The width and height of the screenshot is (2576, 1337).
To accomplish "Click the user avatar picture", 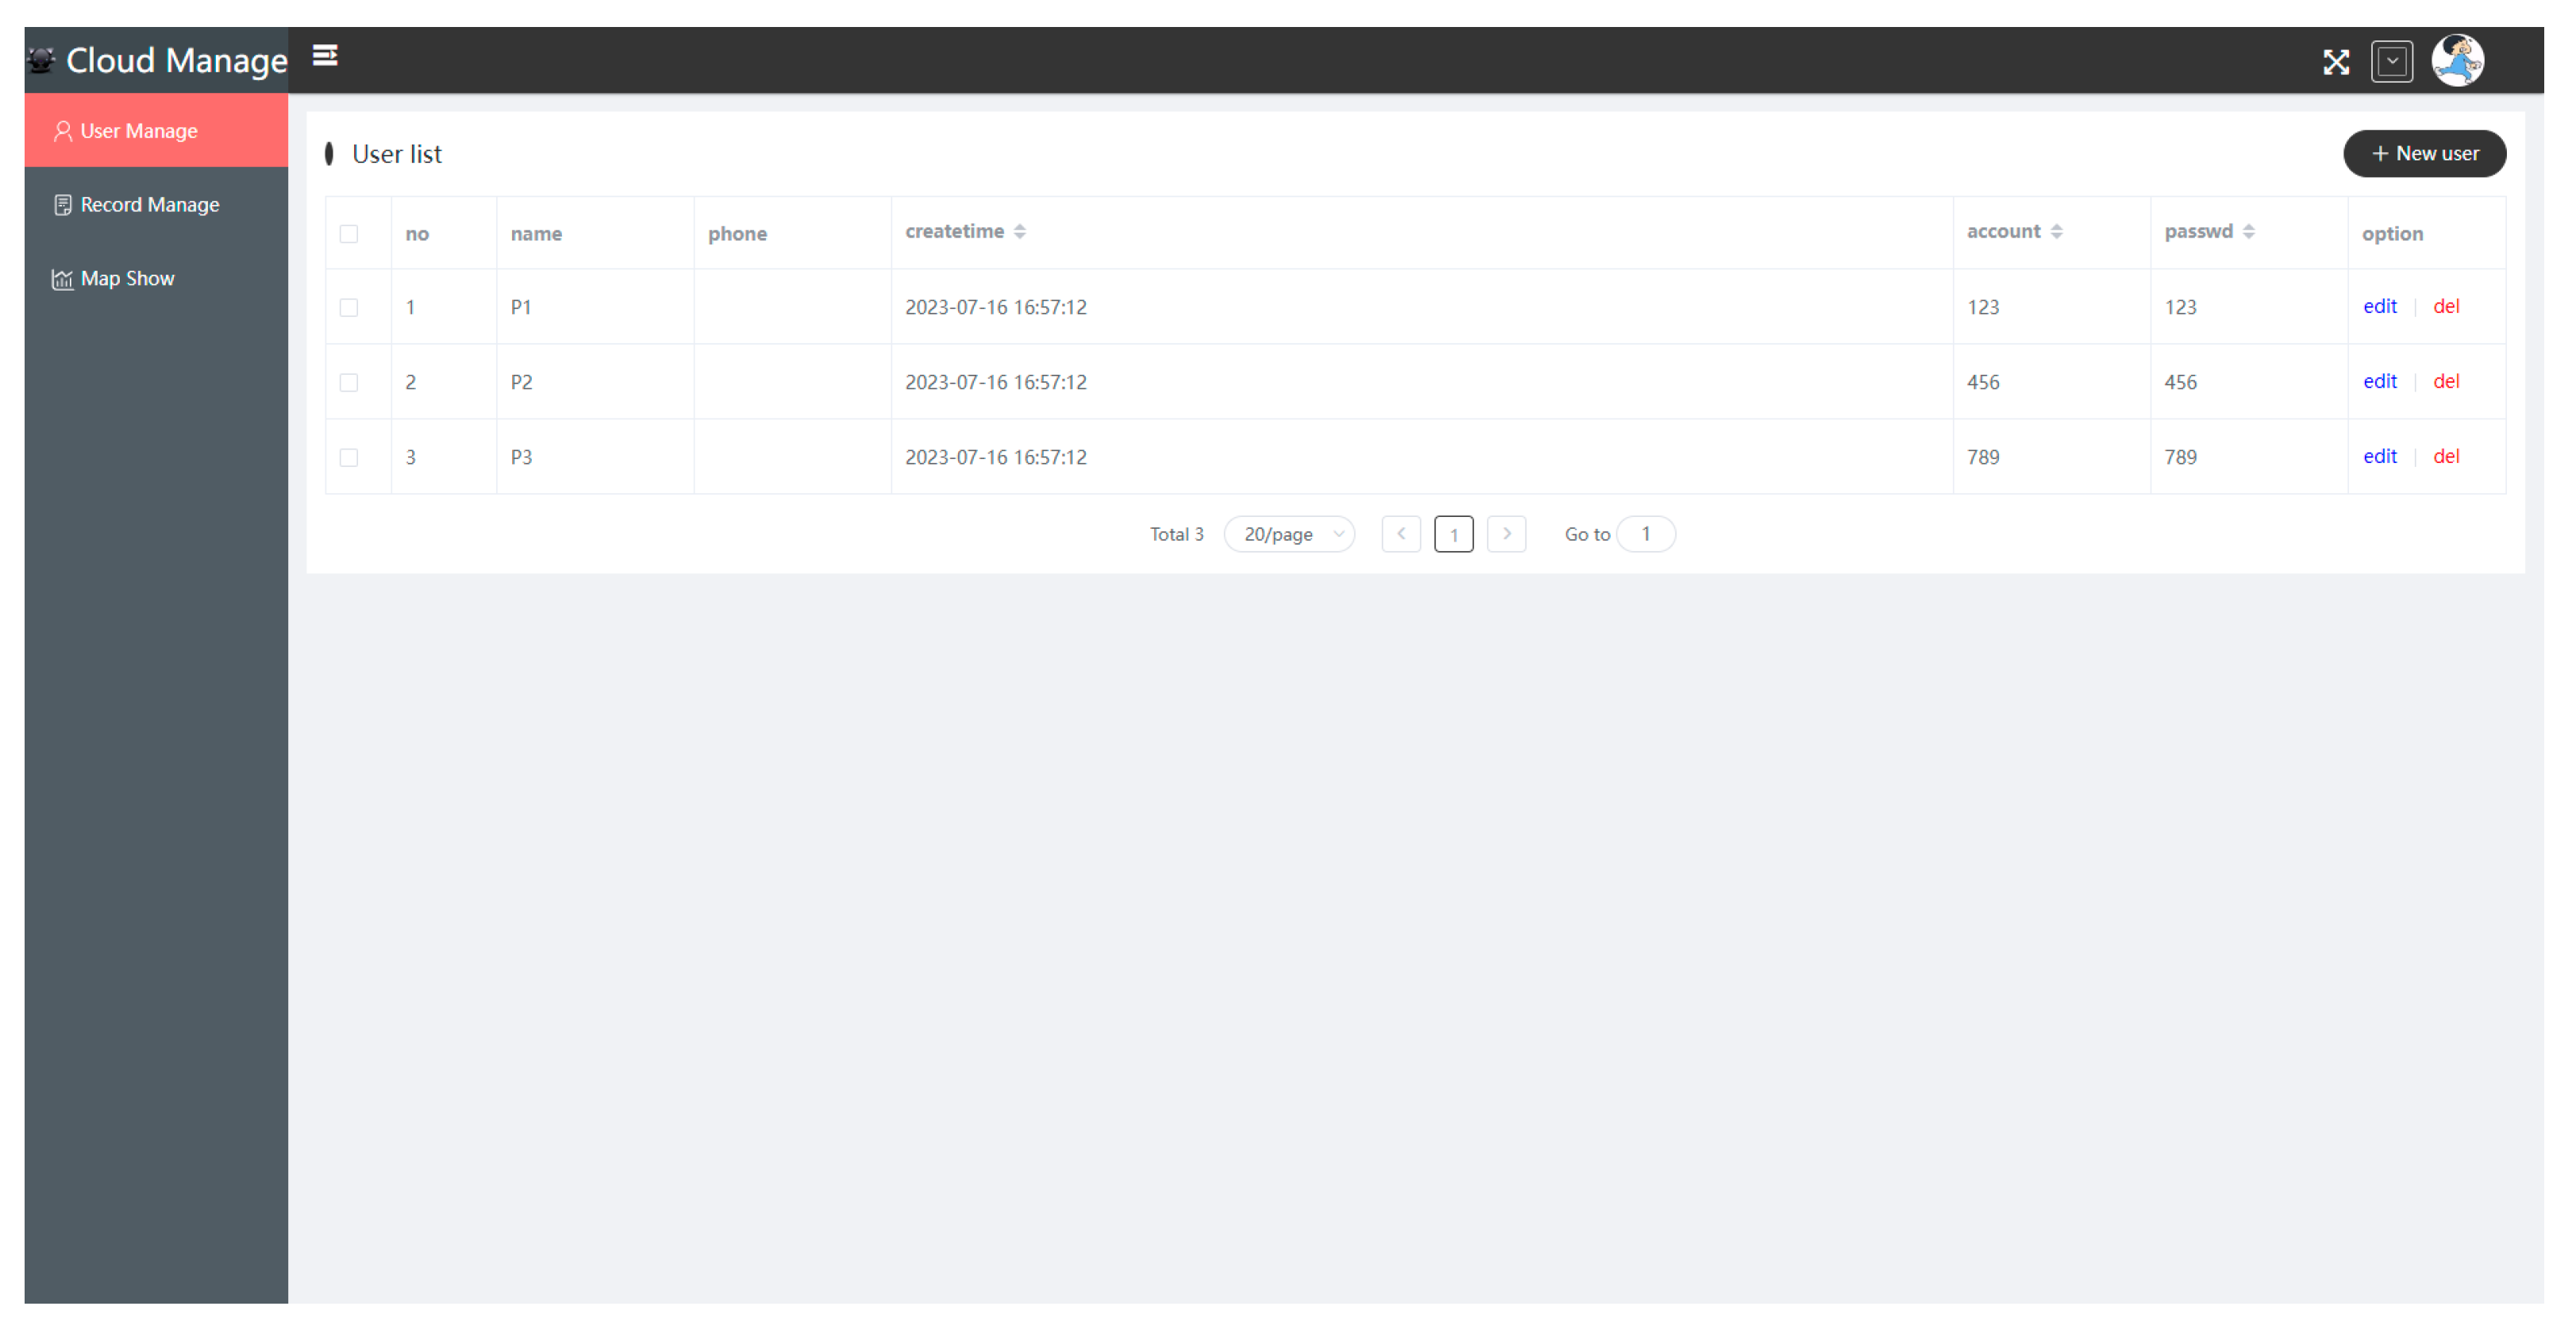I will click(x=2457, y=61).
